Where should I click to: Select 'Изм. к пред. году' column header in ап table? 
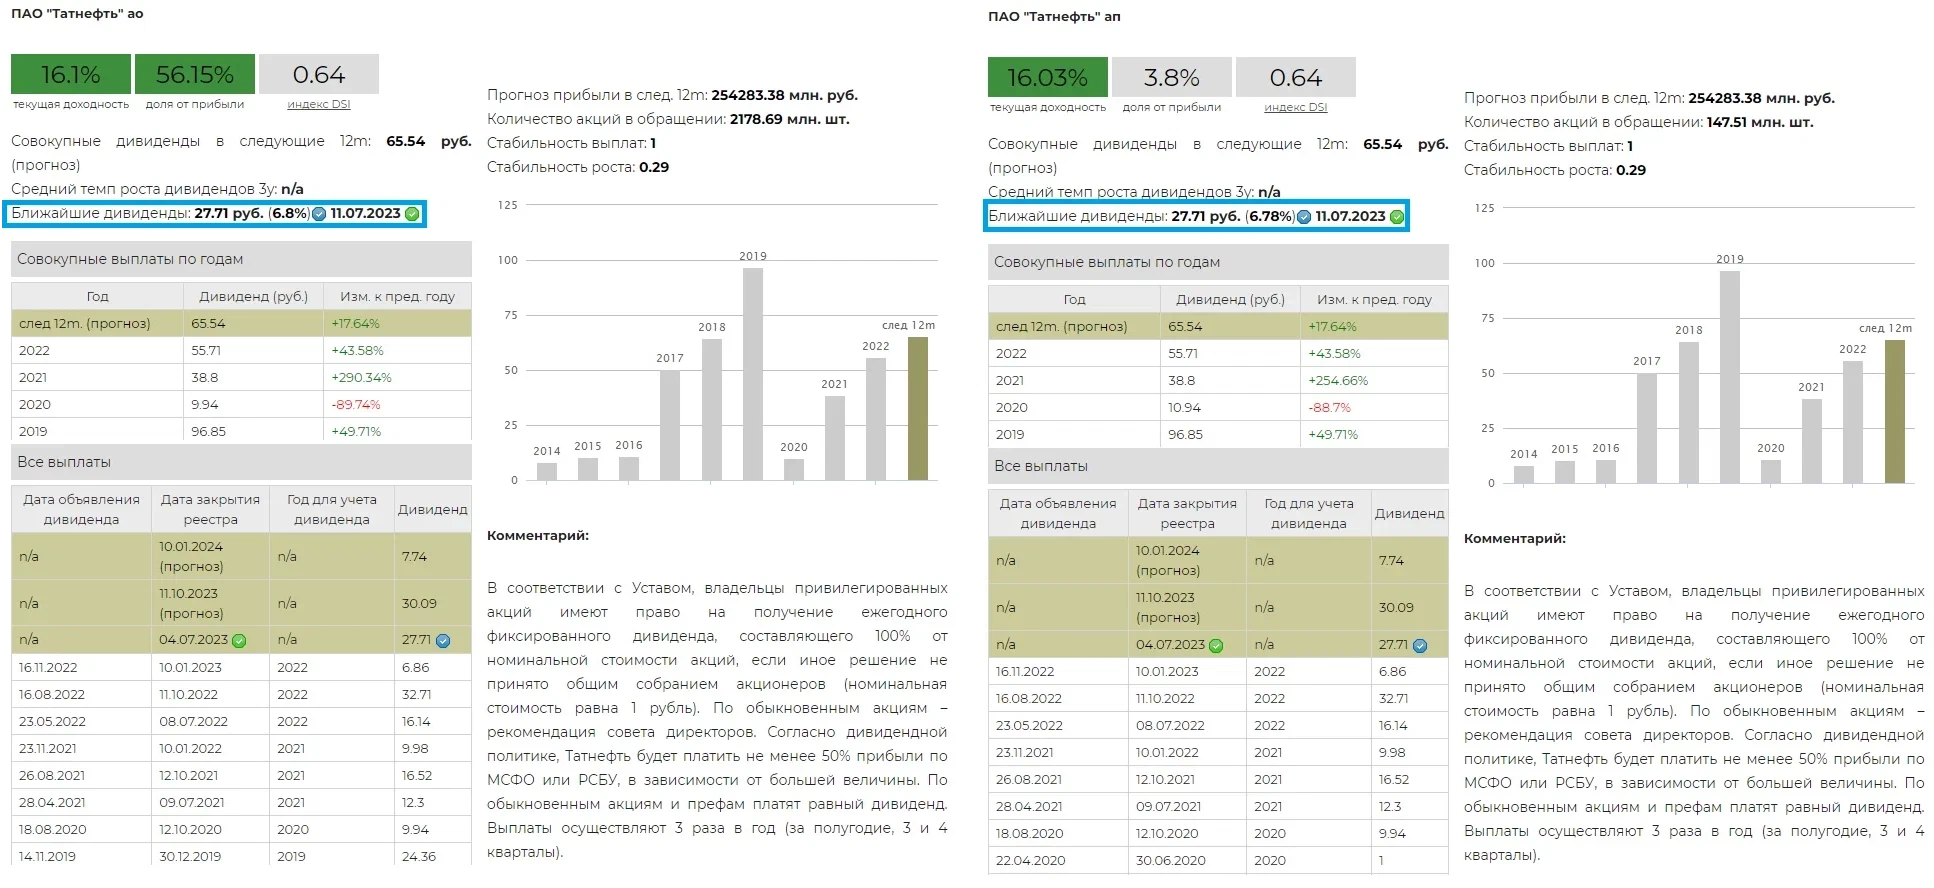point(1374,300)
